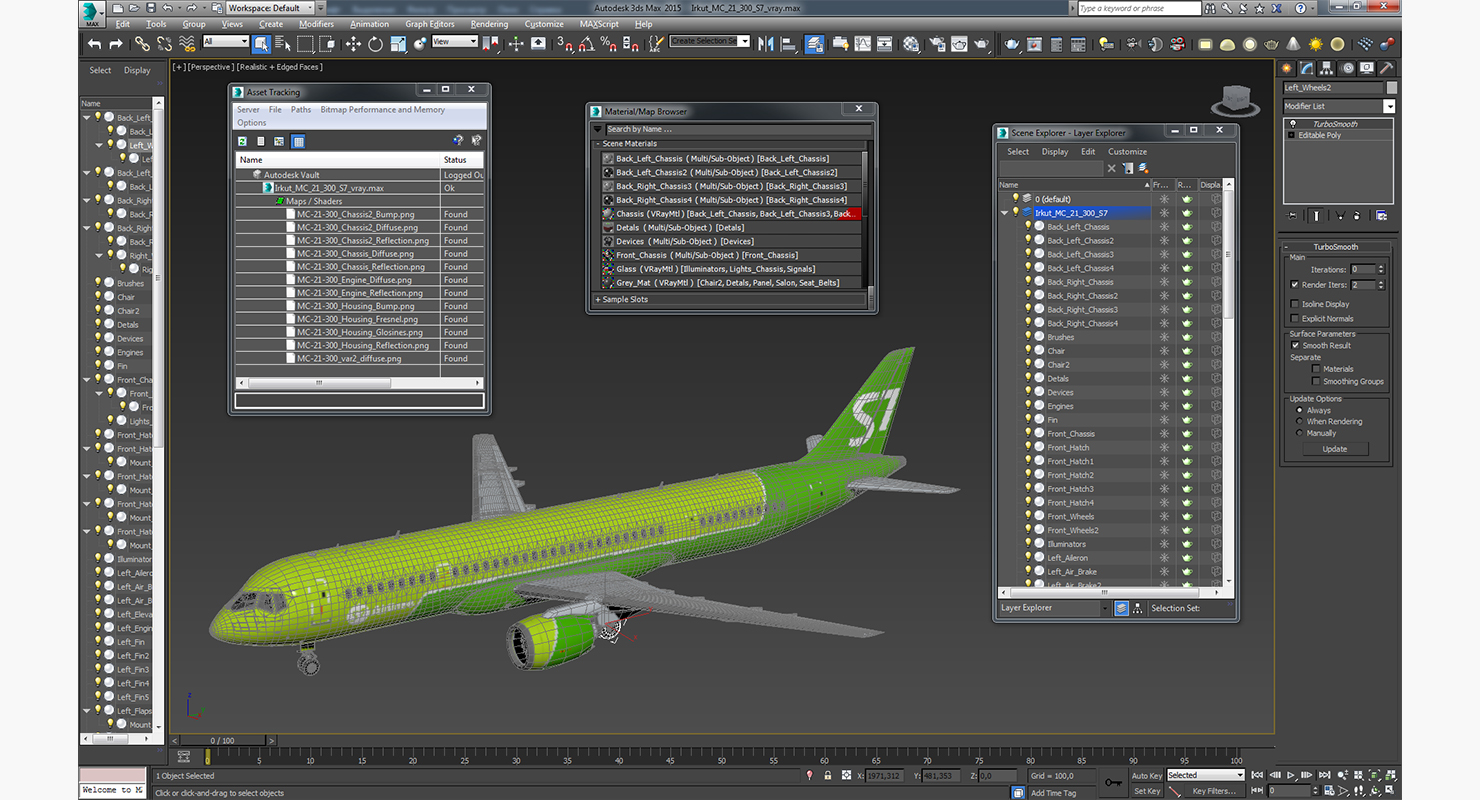Image resolution: width=1480 pixels, height=800 pixels.
Task: Click the Left_Wheels2 object color swatch
Action: [x=1392, y=88]
